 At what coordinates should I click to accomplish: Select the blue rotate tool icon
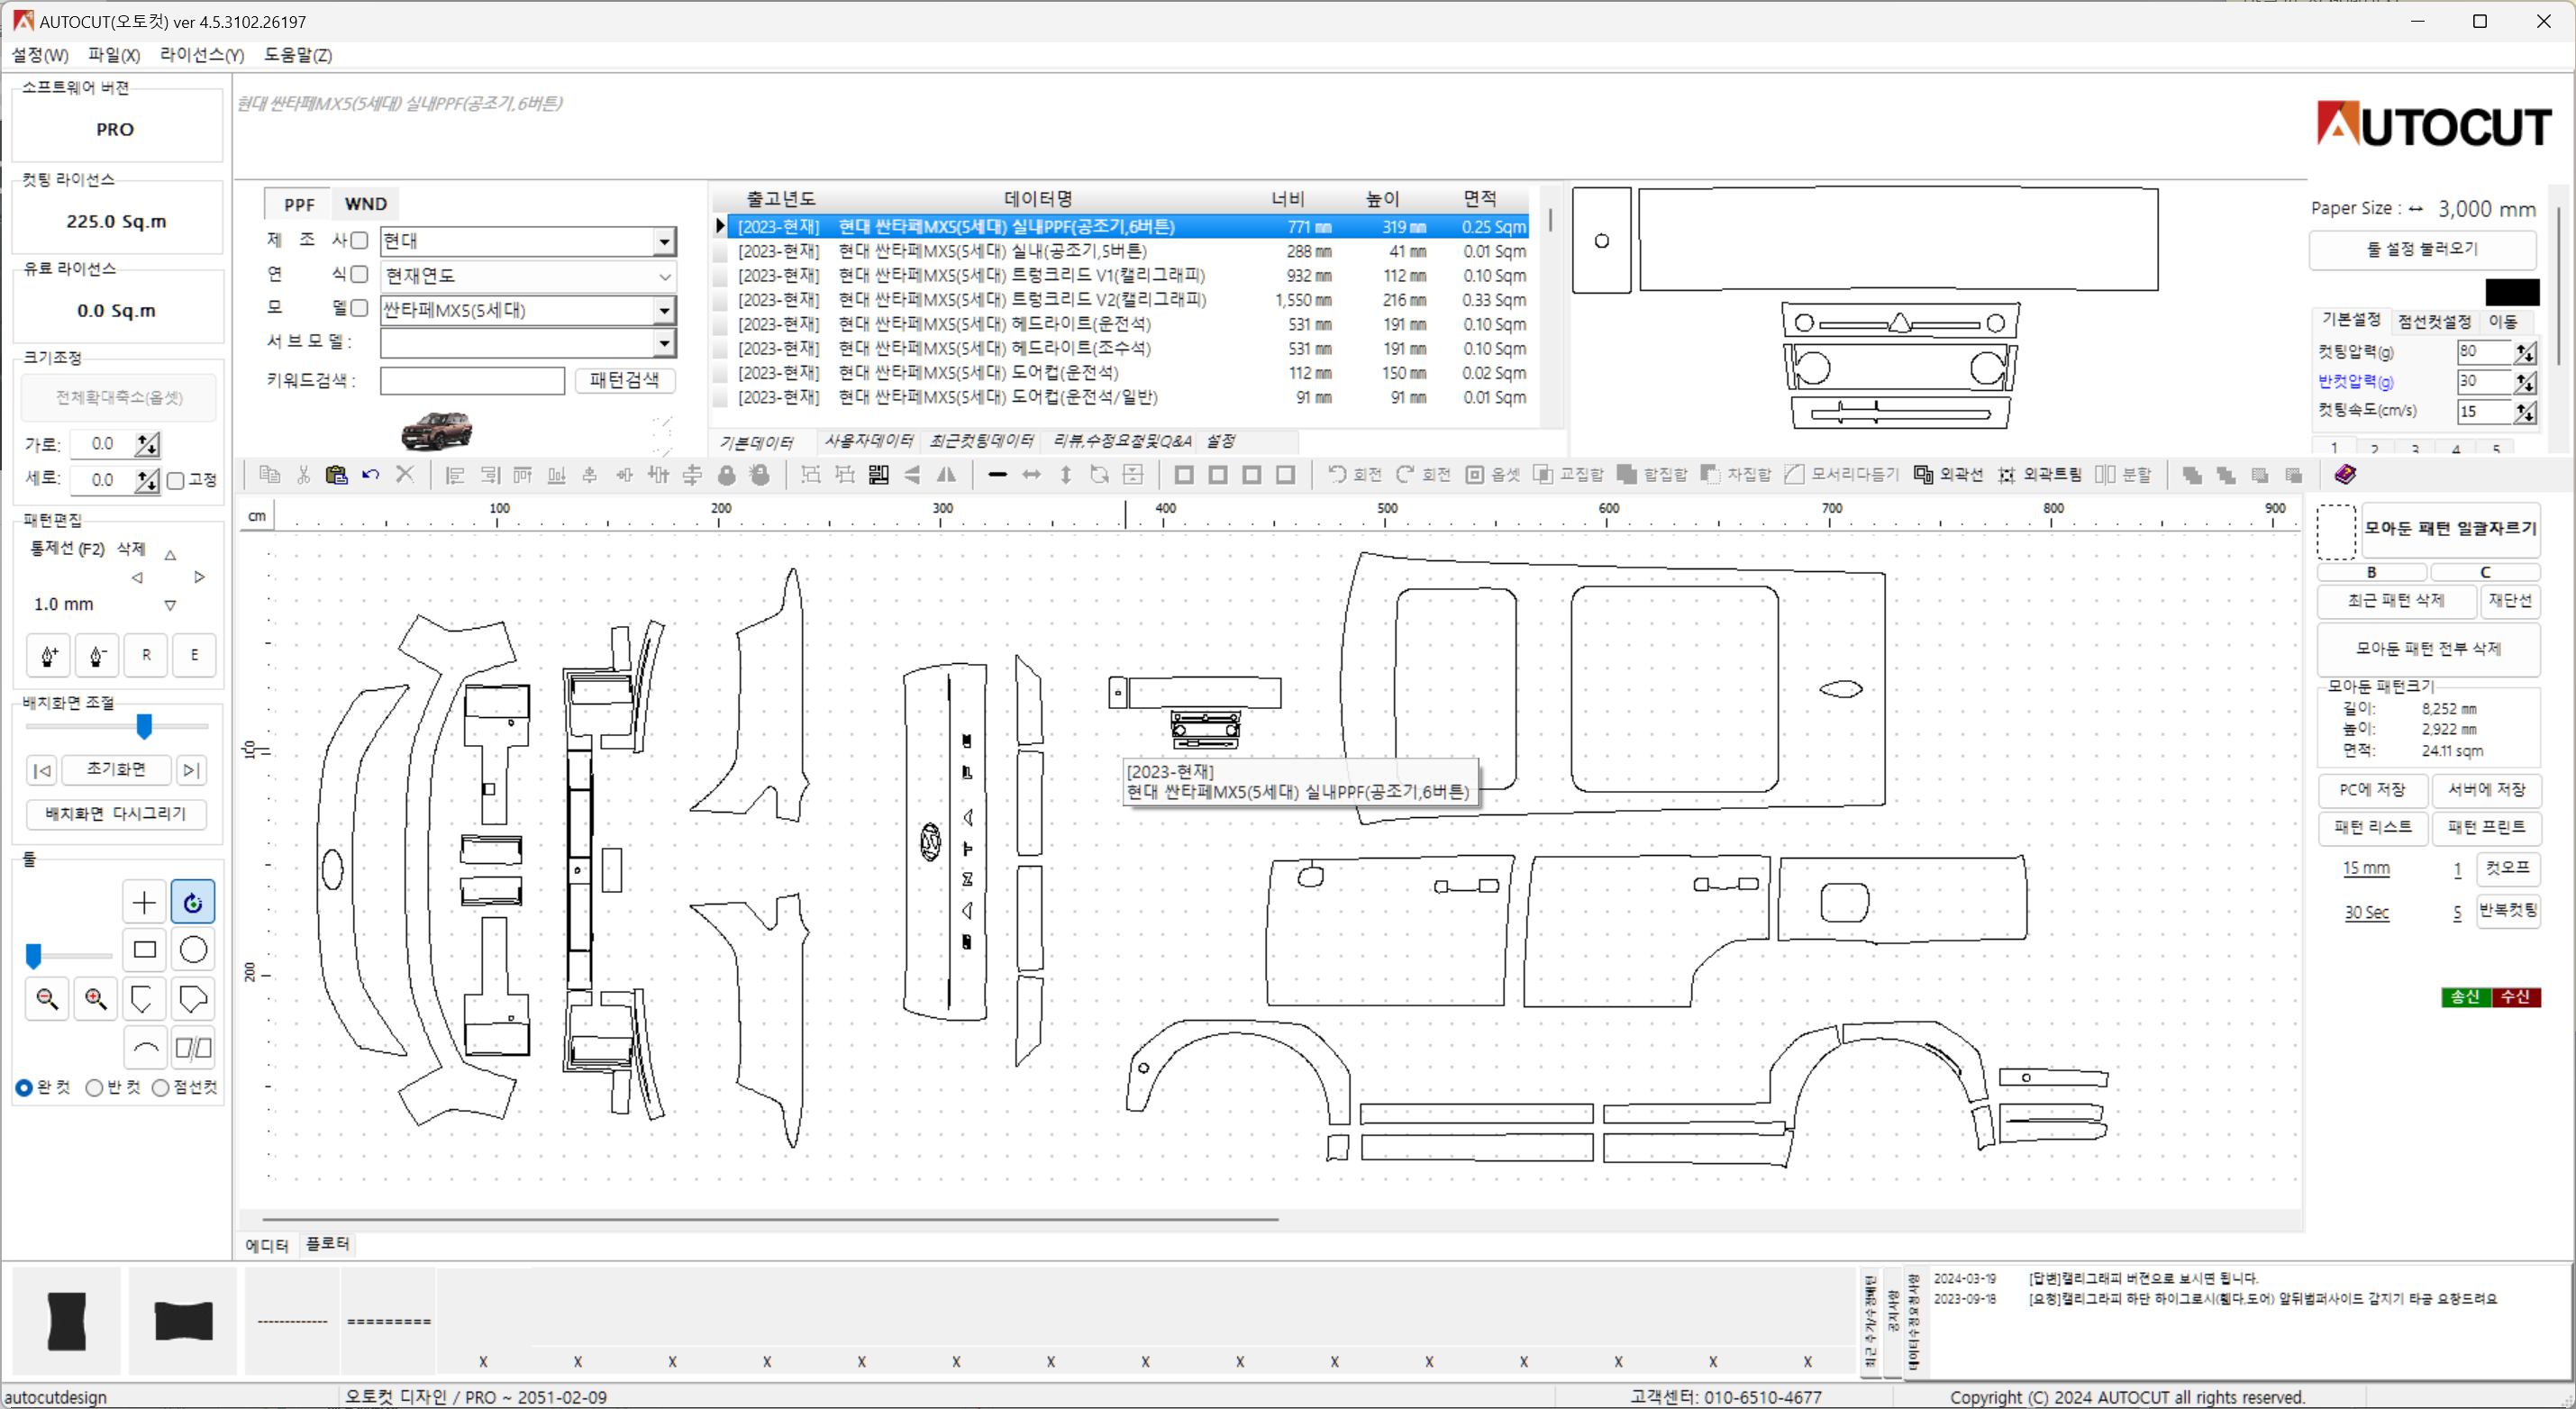point(193,902)
